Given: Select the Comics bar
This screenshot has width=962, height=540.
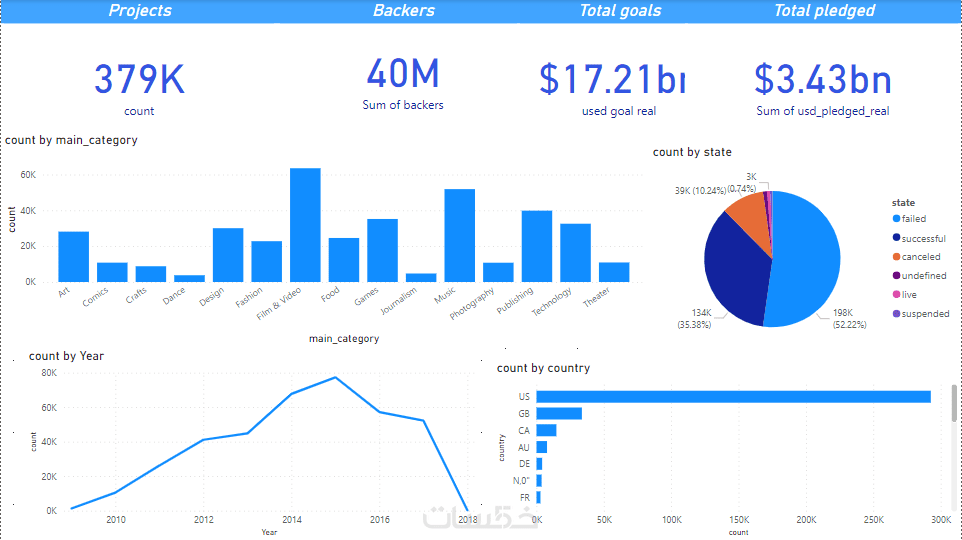Looking at the screenshot, I should pyautogui.click(x=112, y=272).
